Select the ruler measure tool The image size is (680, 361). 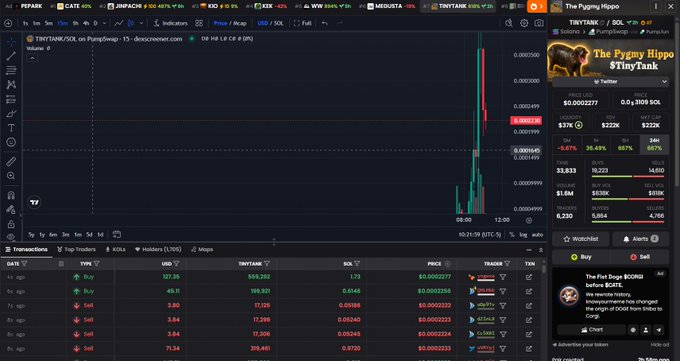[x=11, y=161]
